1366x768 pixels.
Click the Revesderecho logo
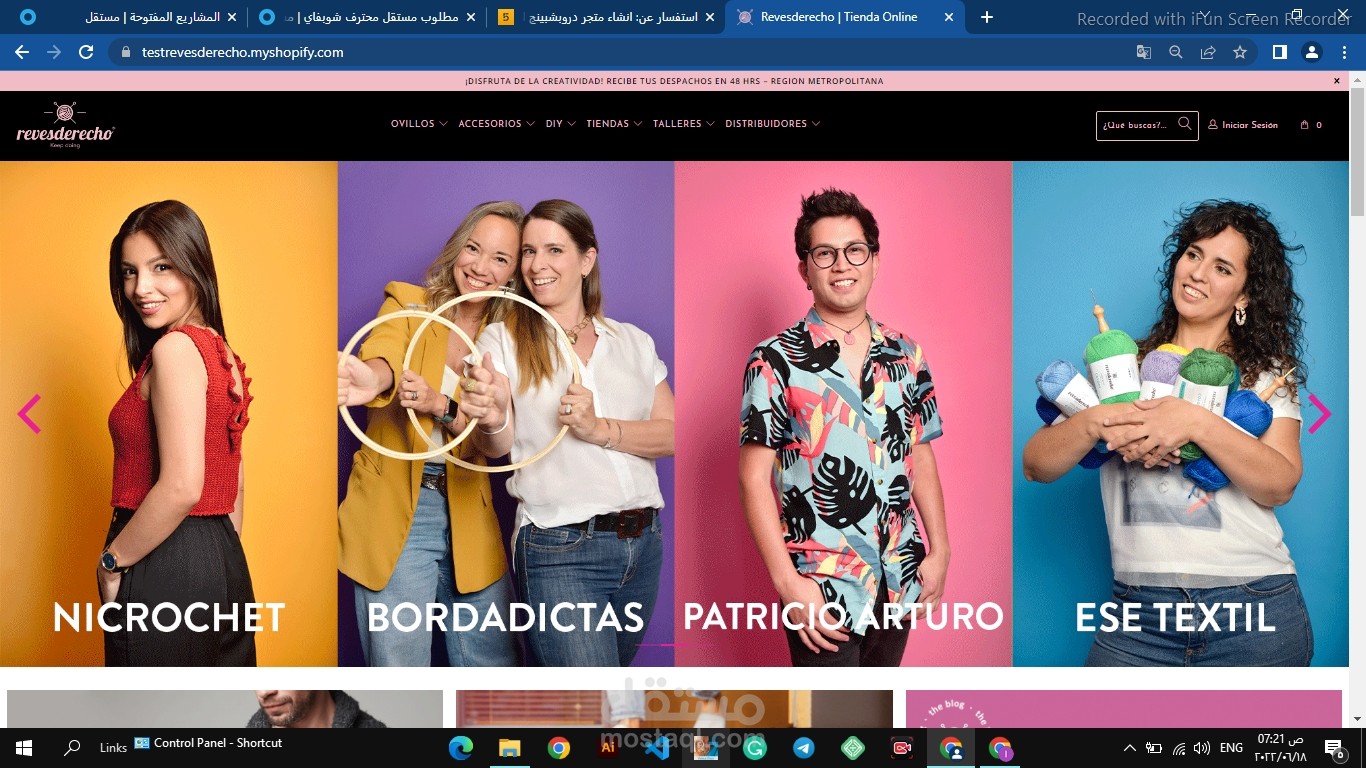coord(65,125)
